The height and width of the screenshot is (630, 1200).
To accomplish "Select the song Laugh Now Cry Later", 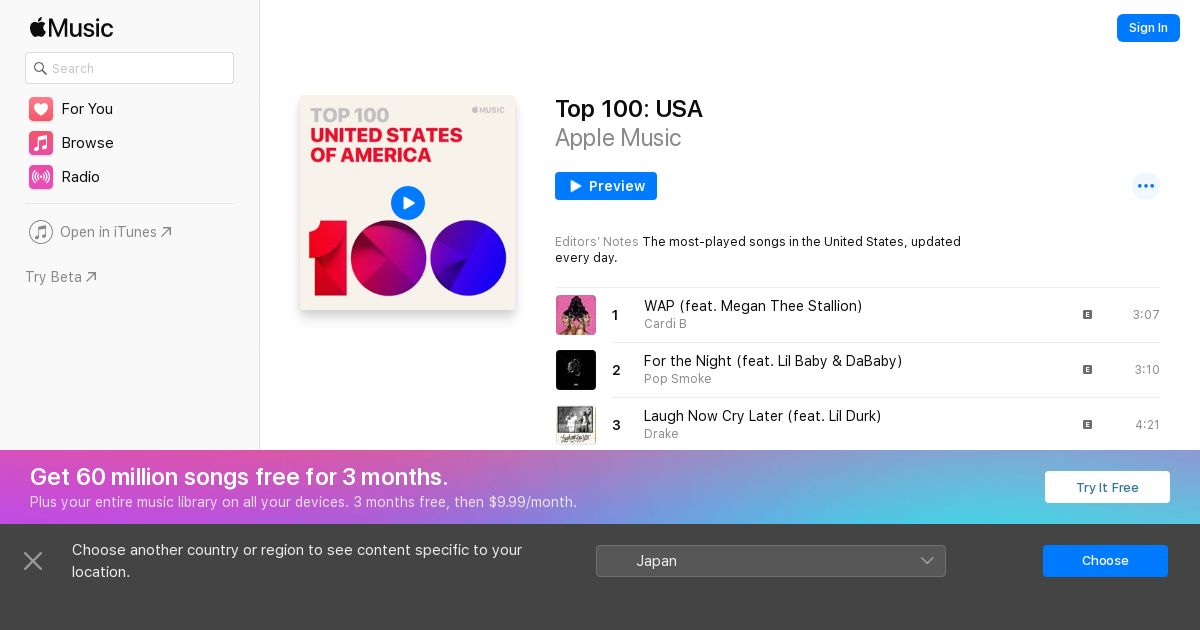I will coord(763,416).
